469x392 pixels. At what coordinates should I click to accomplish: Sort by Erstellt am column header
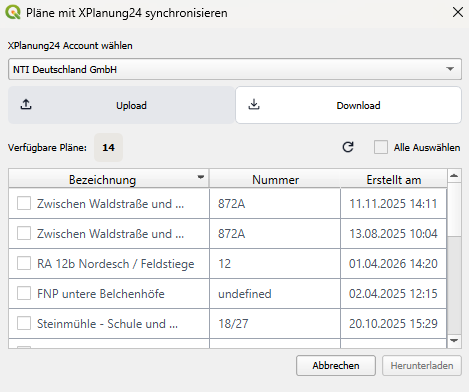point(394,179)
